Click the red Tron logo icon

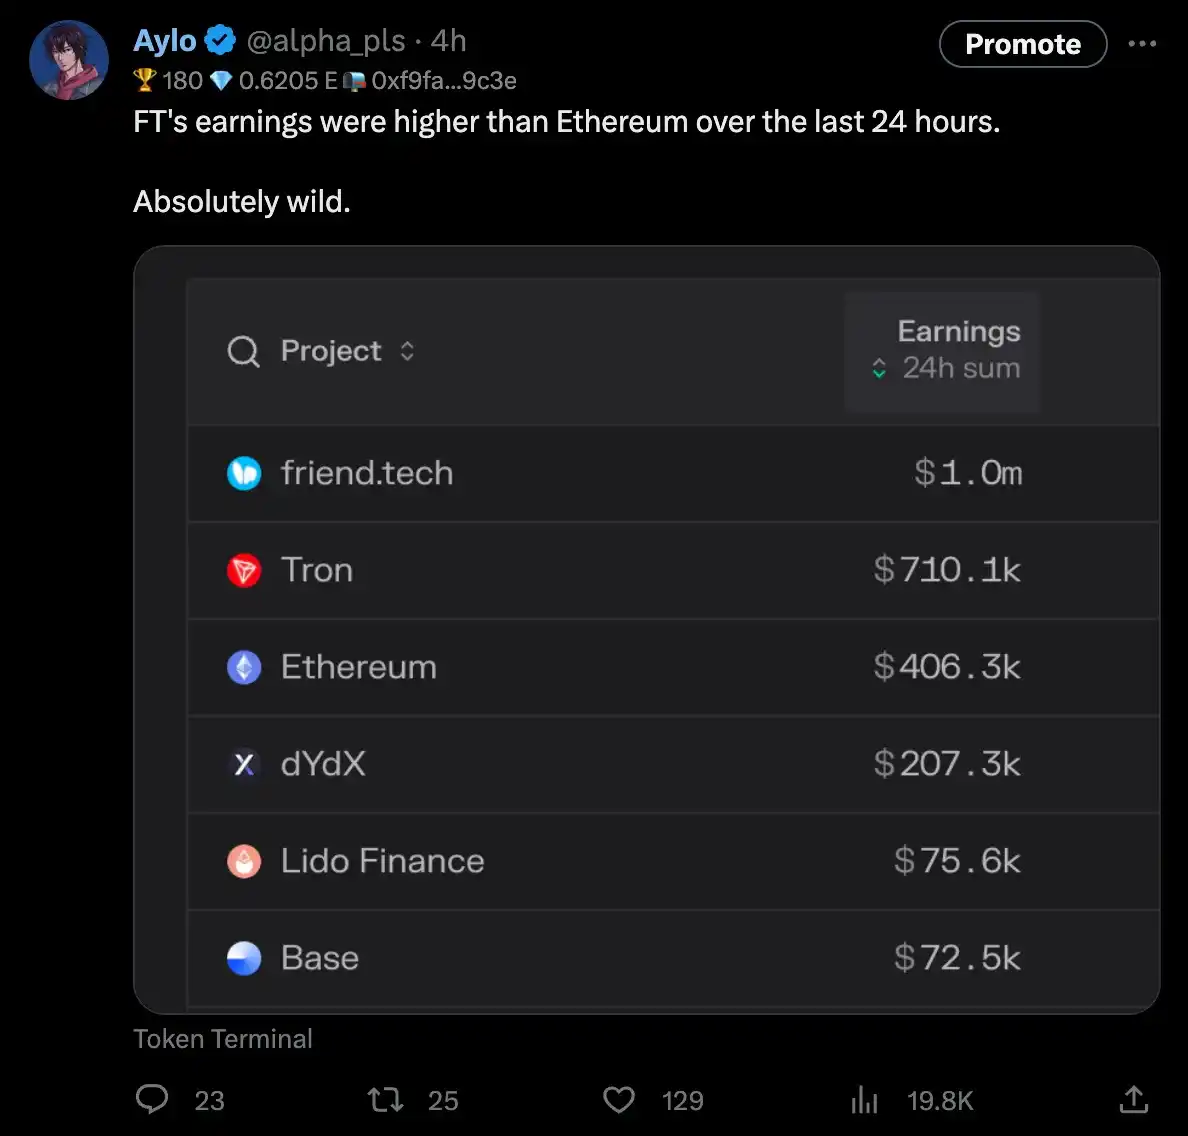[244, 570]
